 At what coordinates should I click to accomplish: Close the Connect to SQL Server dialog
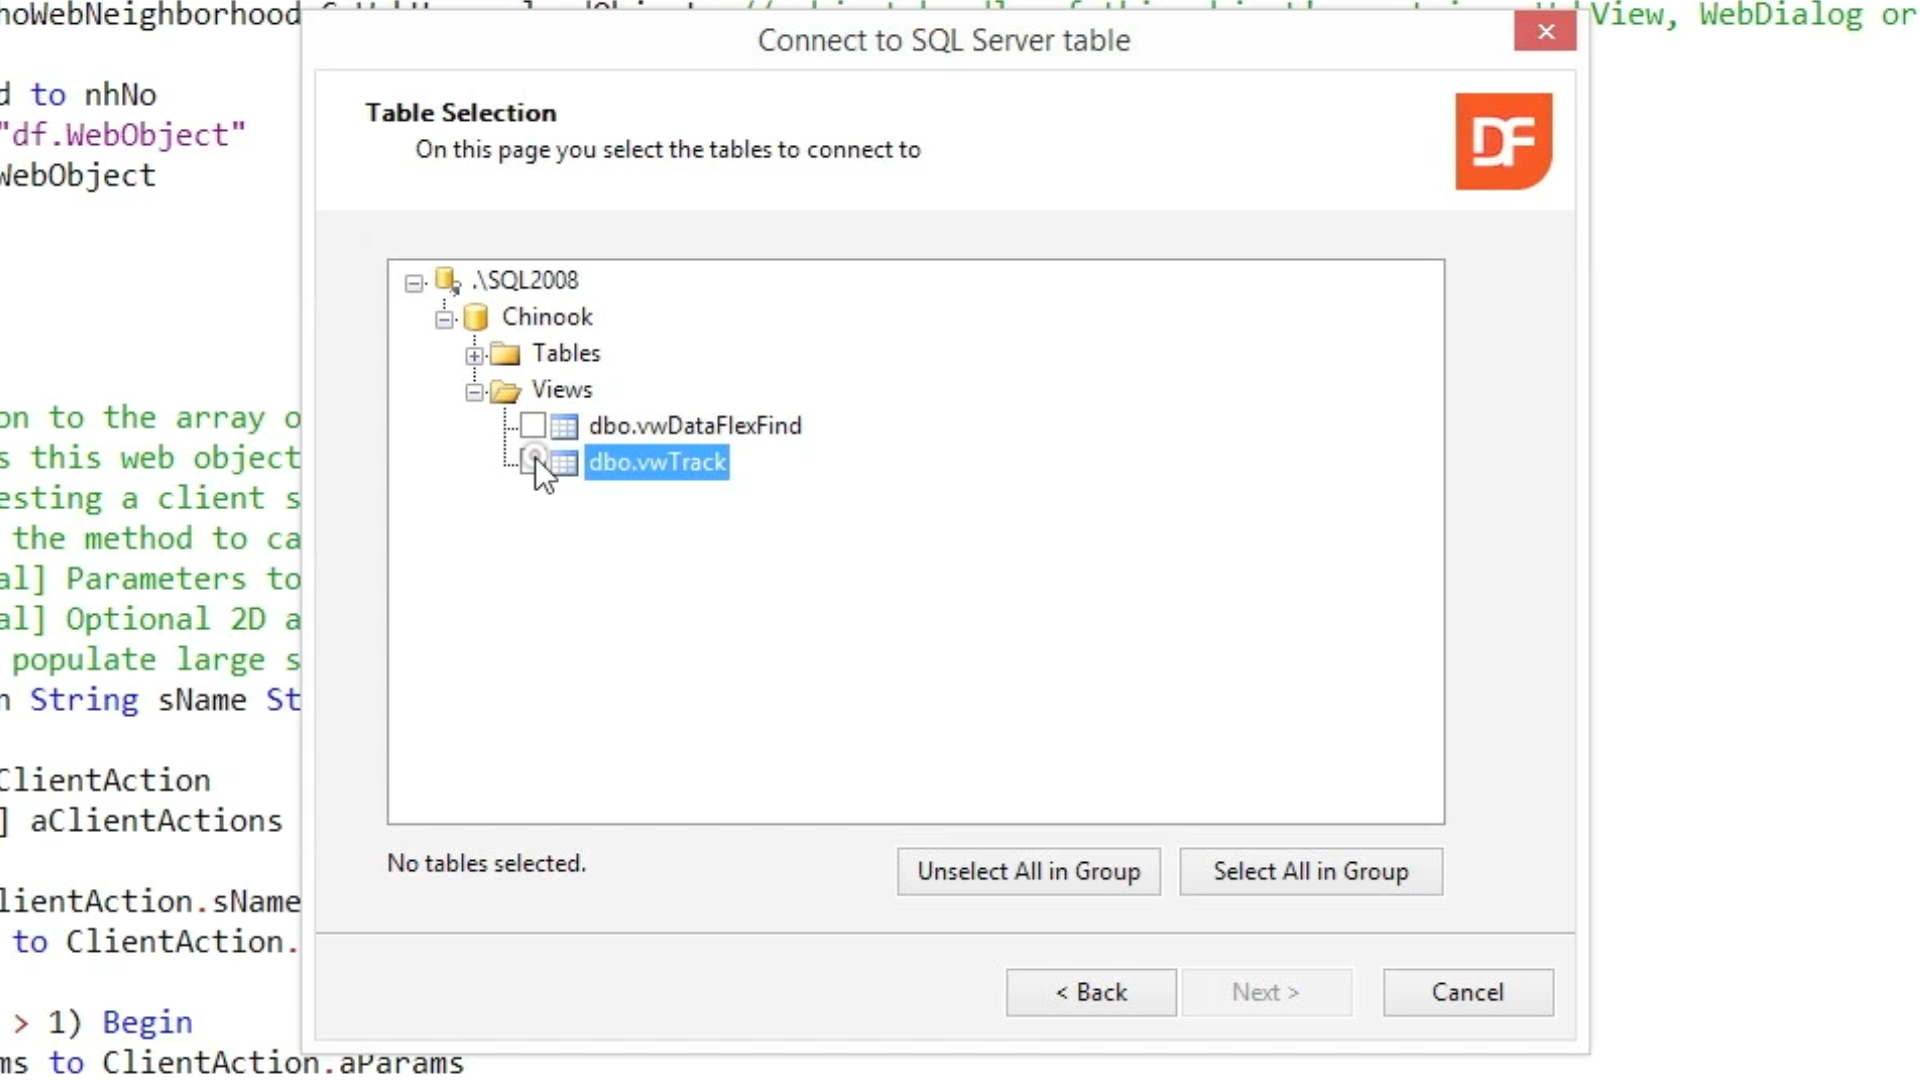(x=1545, y=32)
